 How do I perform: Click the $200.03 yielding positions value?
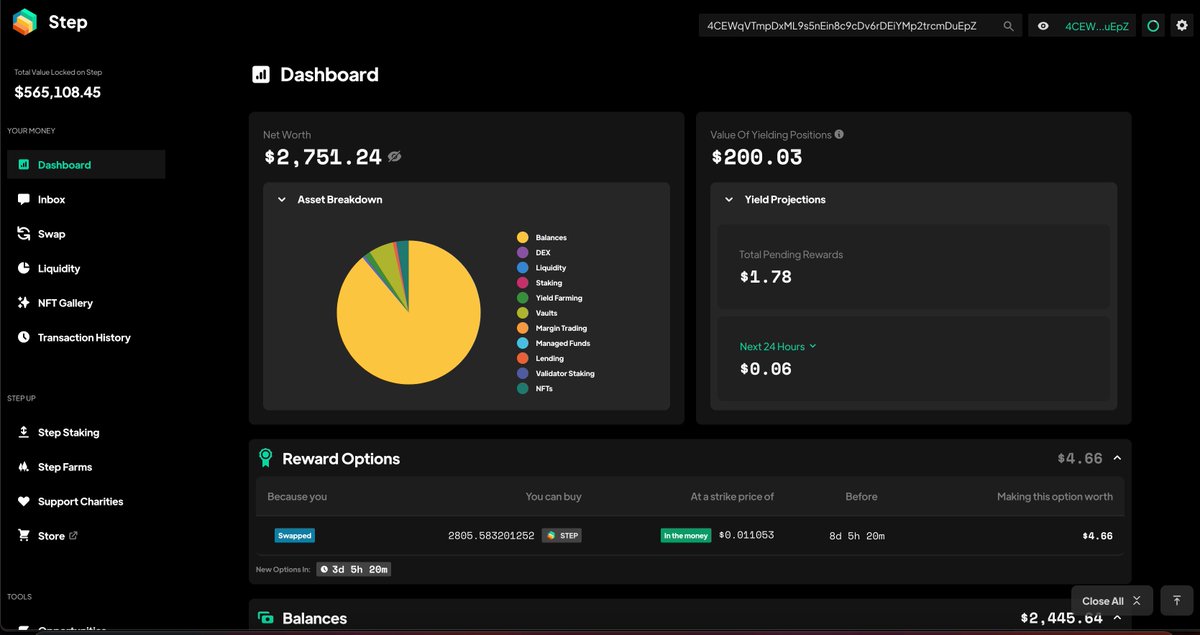pos(756,157)
